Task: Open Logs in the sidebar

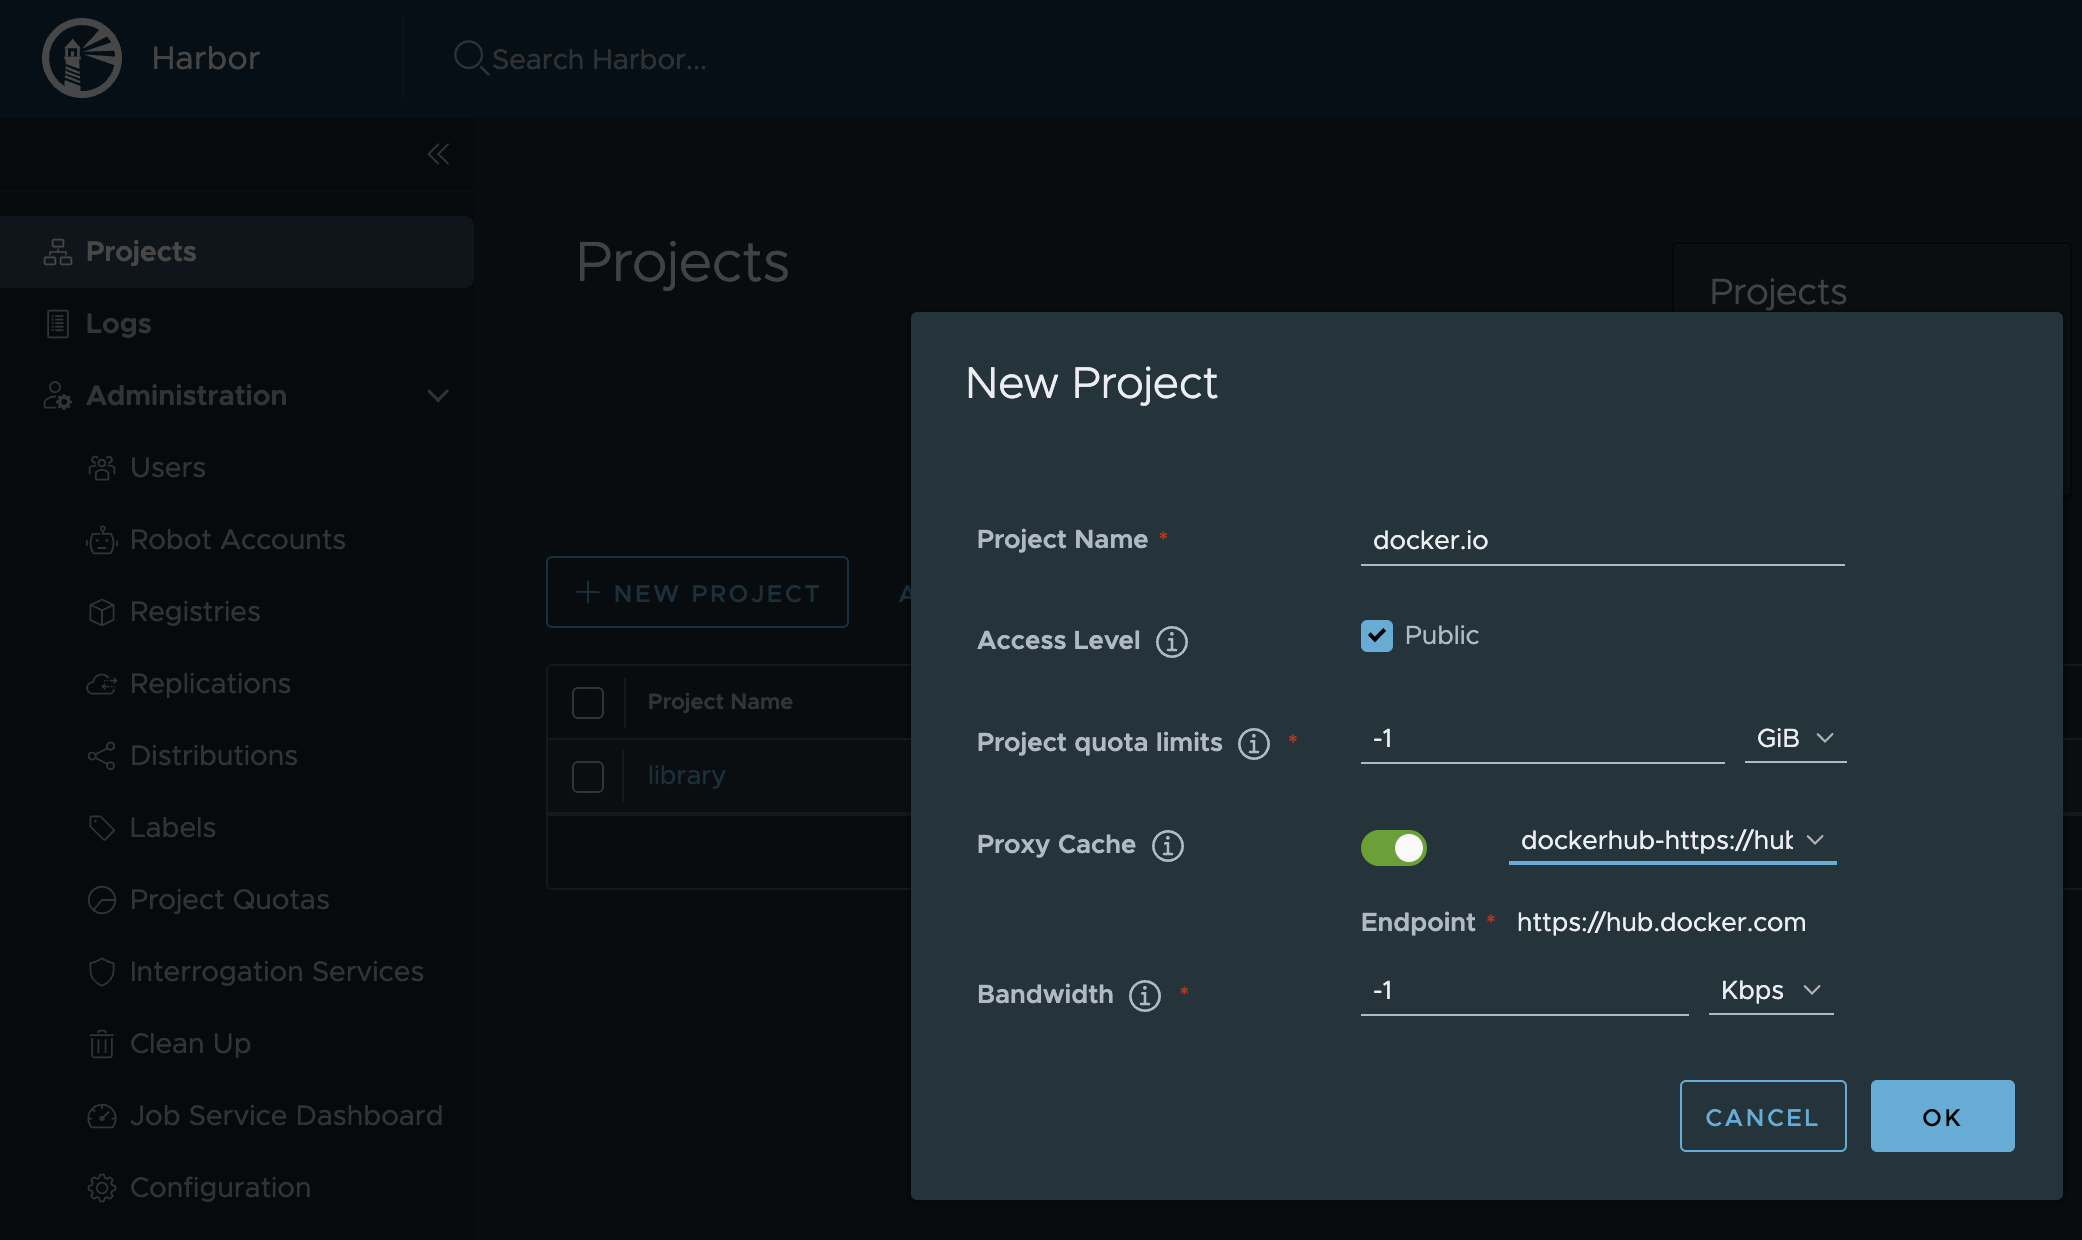Action: 118,323
